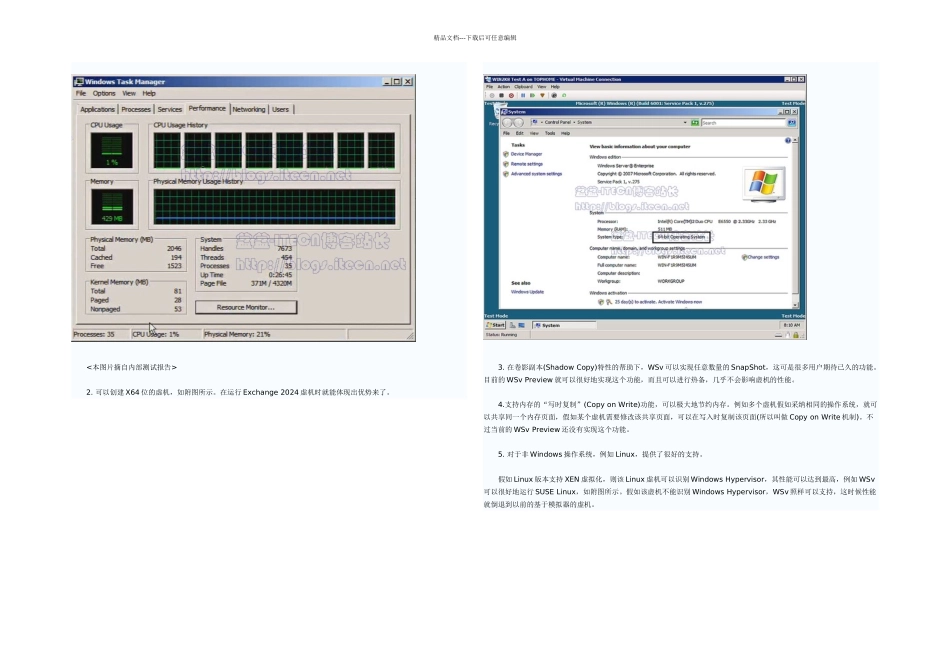Open the Networking tab in Task Manager
950x672 pixels.
249,109
